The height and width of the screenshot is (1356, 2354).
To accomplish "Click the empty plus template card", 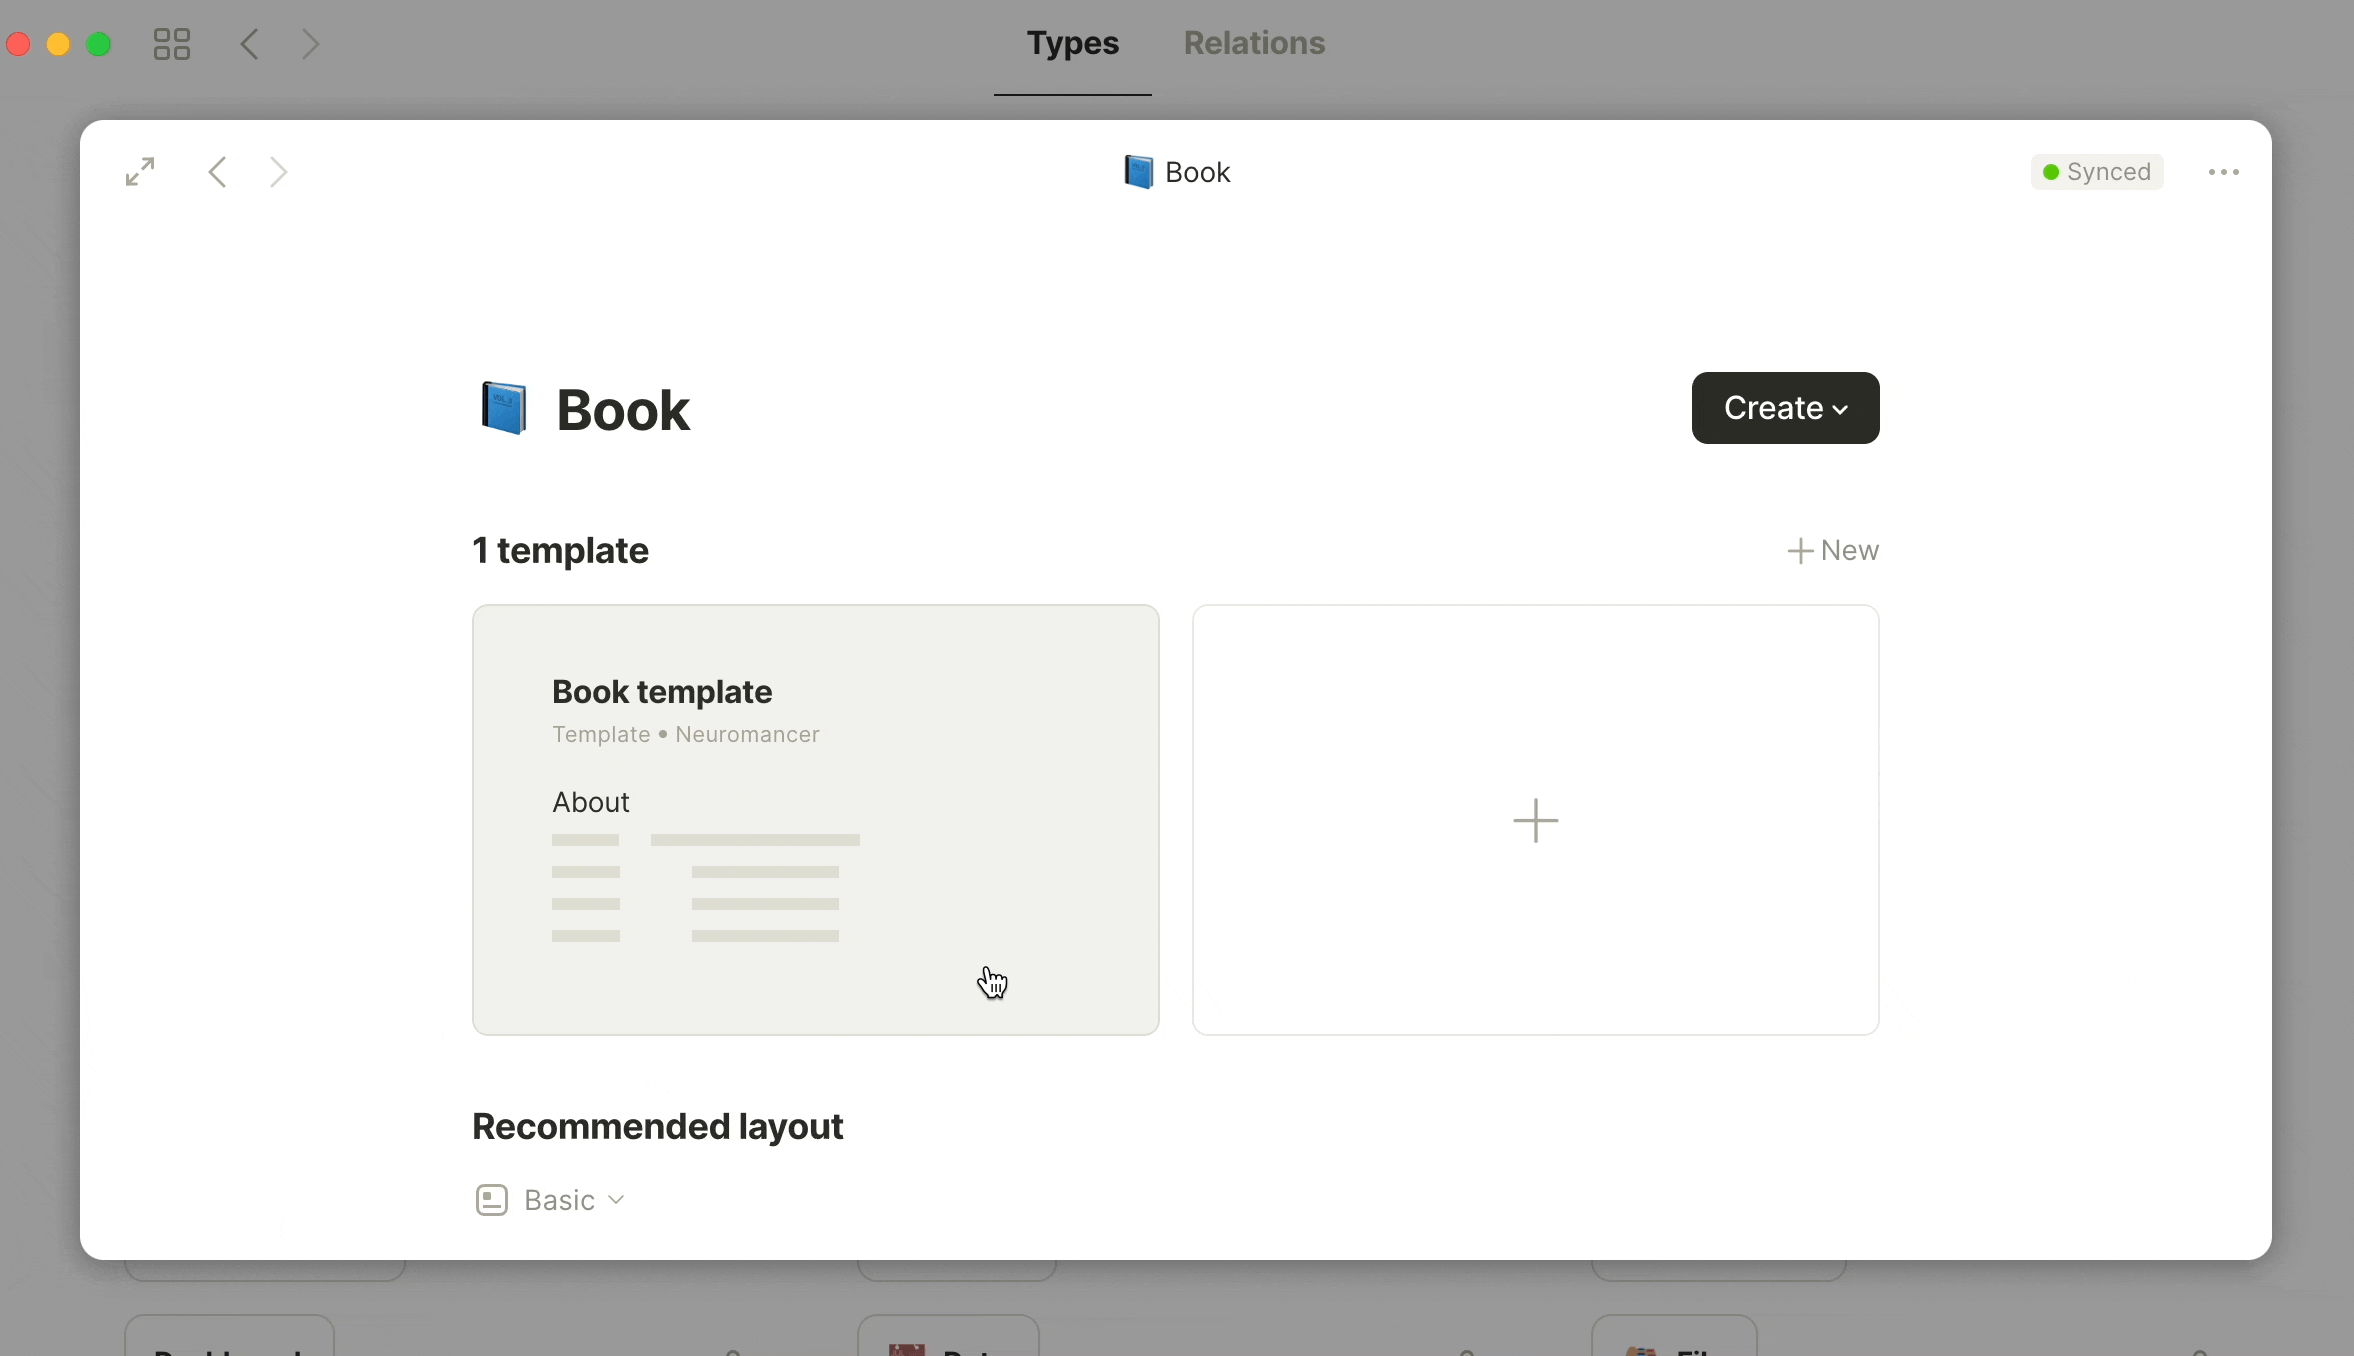I will (x=1535, y=819).
